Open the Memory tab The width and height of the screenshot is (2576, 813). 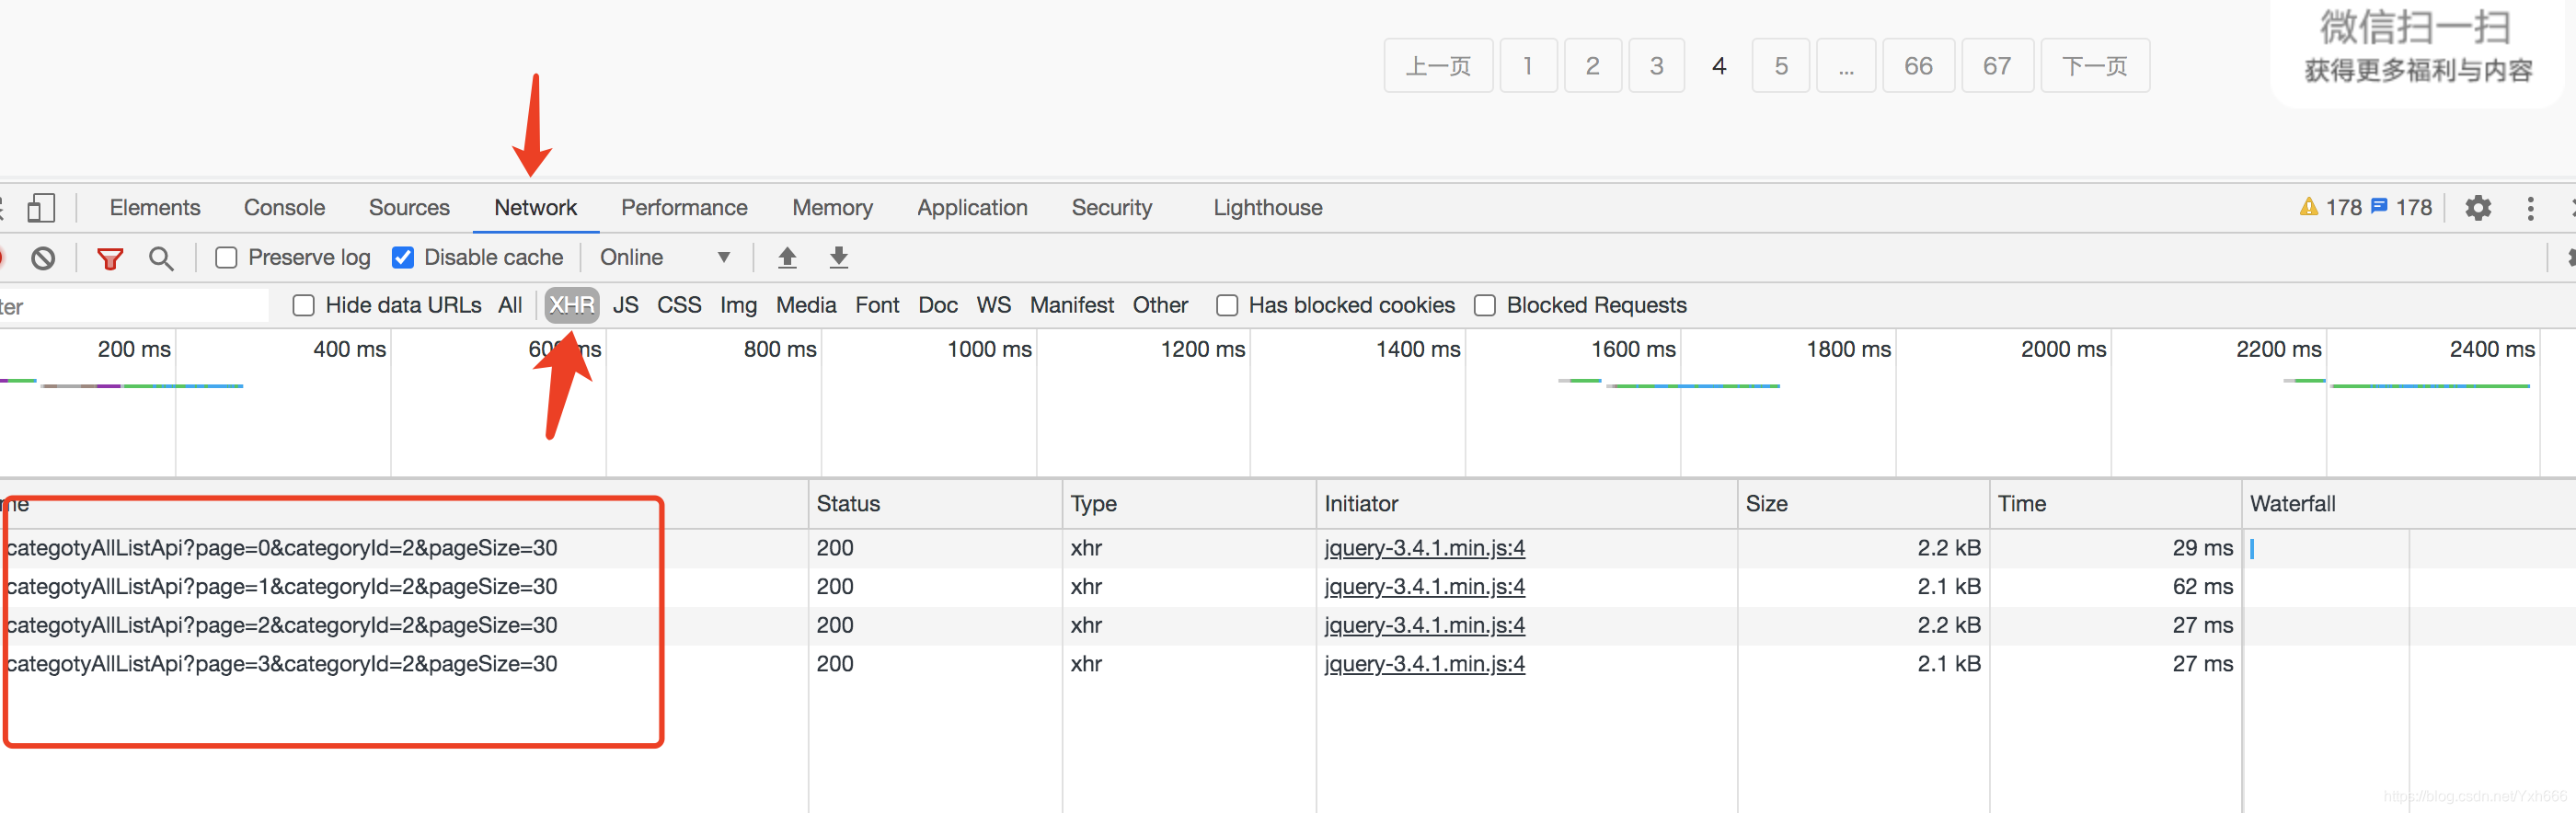pyautogui.click(x=832, y=207)
